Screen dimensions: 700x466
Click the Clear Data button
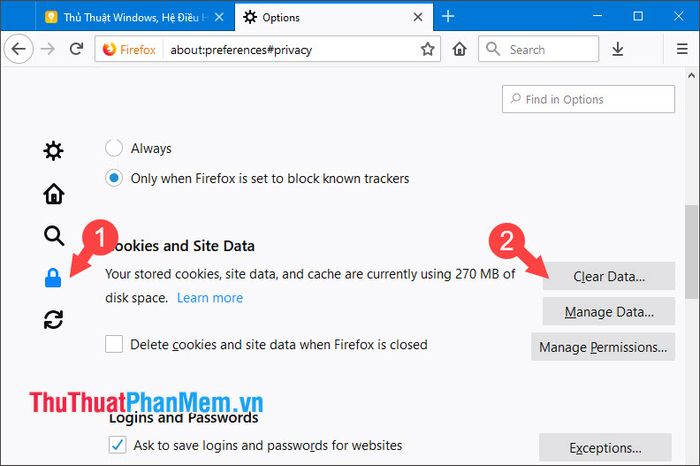608,276
